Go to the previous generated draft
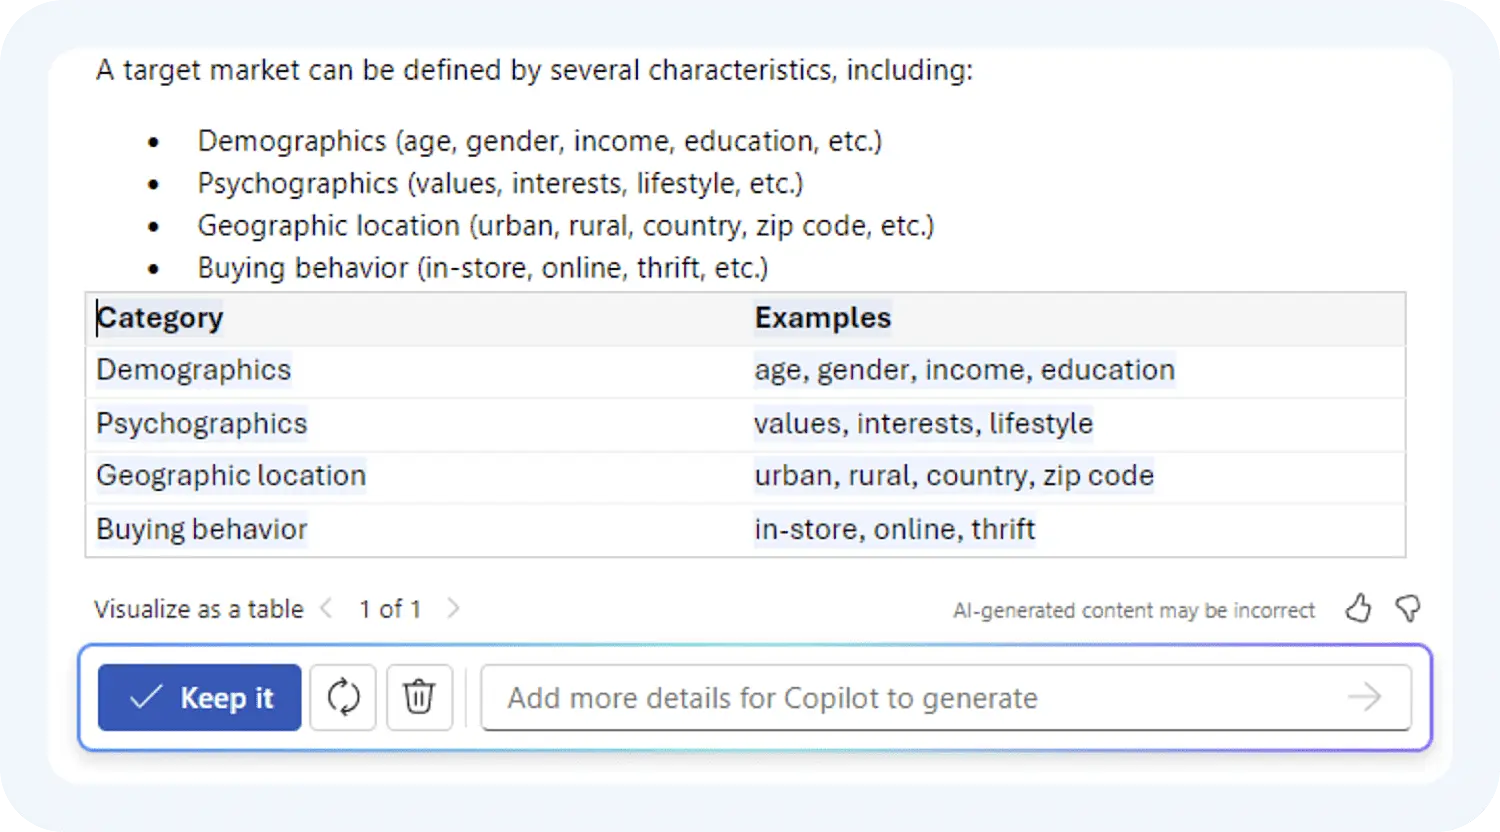Screen dimensions: 1500x832 pyautogui.click(x=326, y=608)
